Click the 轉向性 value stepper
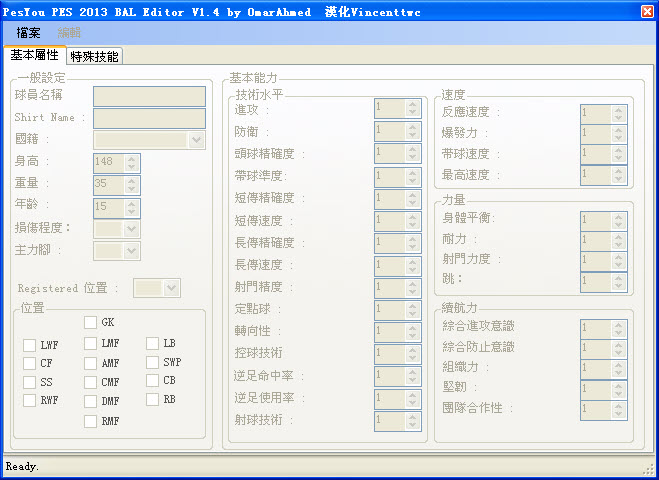The height and width of the screenshot is (480, 659). coord(398,332)
